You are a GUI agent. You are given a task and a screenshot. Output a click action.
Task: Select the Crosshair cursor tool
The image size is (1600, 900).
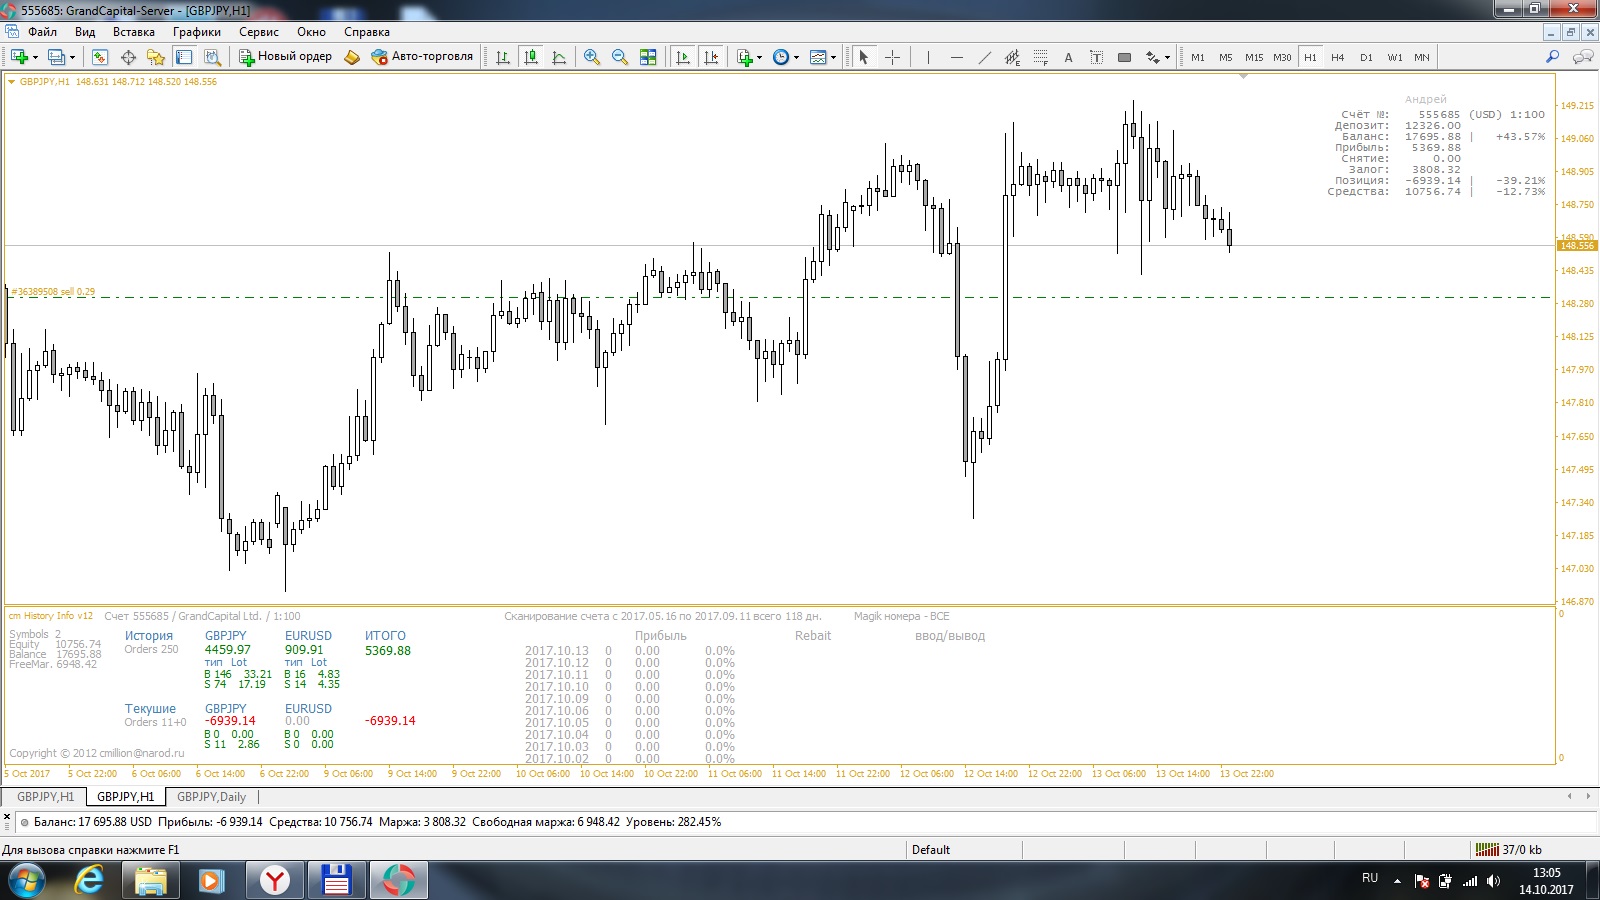tap(893, 57)
